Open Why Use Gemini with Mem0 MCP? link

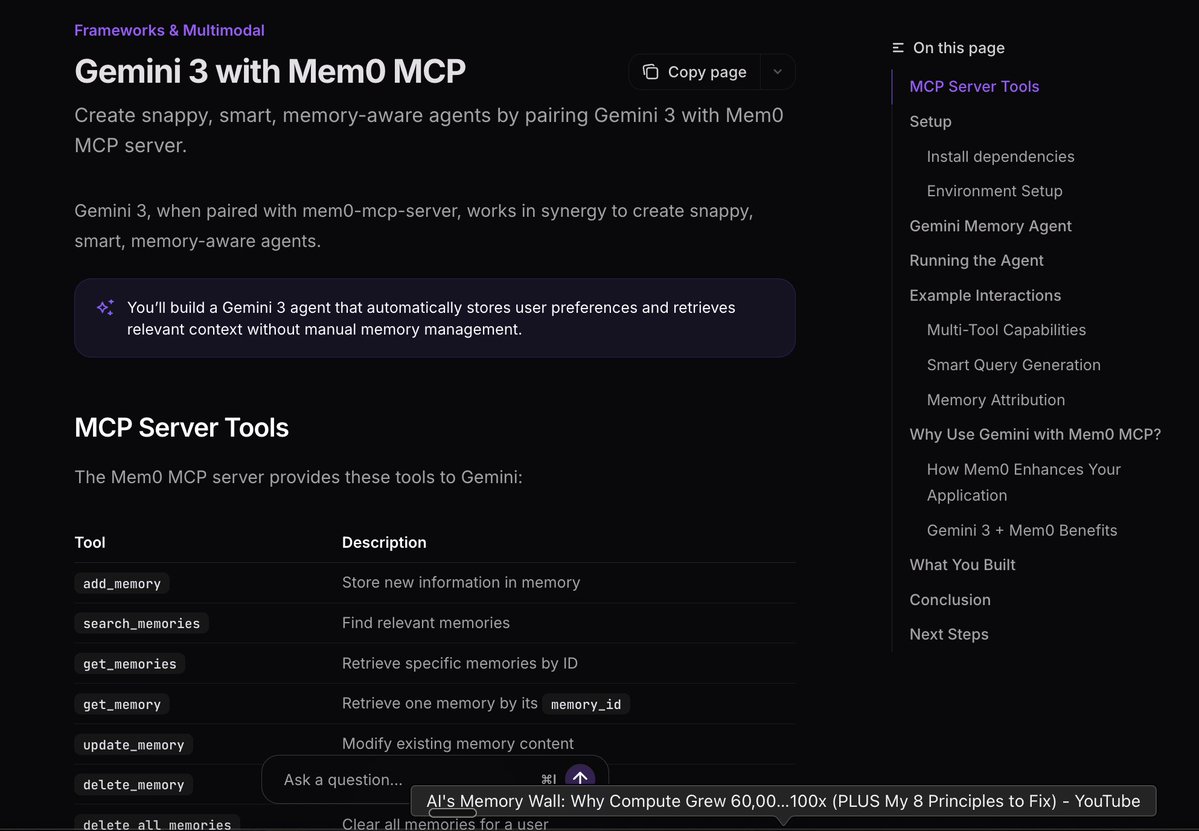click(x=1035, y=434)
